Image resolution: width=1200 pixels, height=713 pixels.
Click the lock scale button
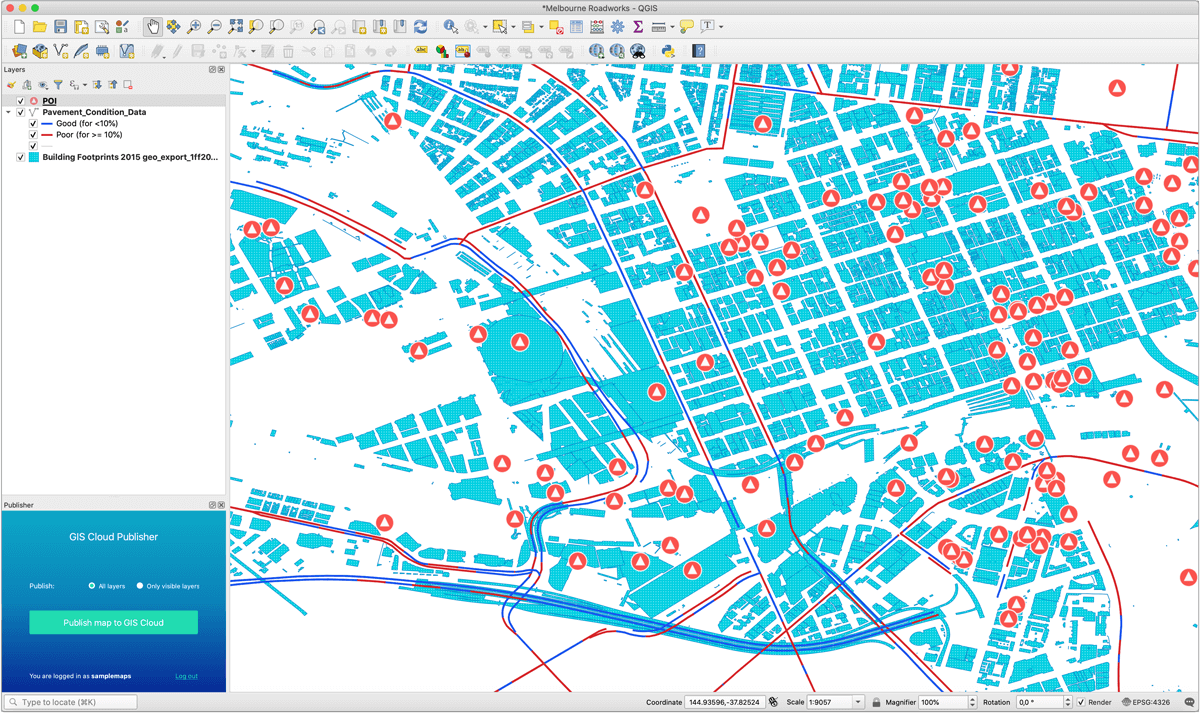pos(876,702)
